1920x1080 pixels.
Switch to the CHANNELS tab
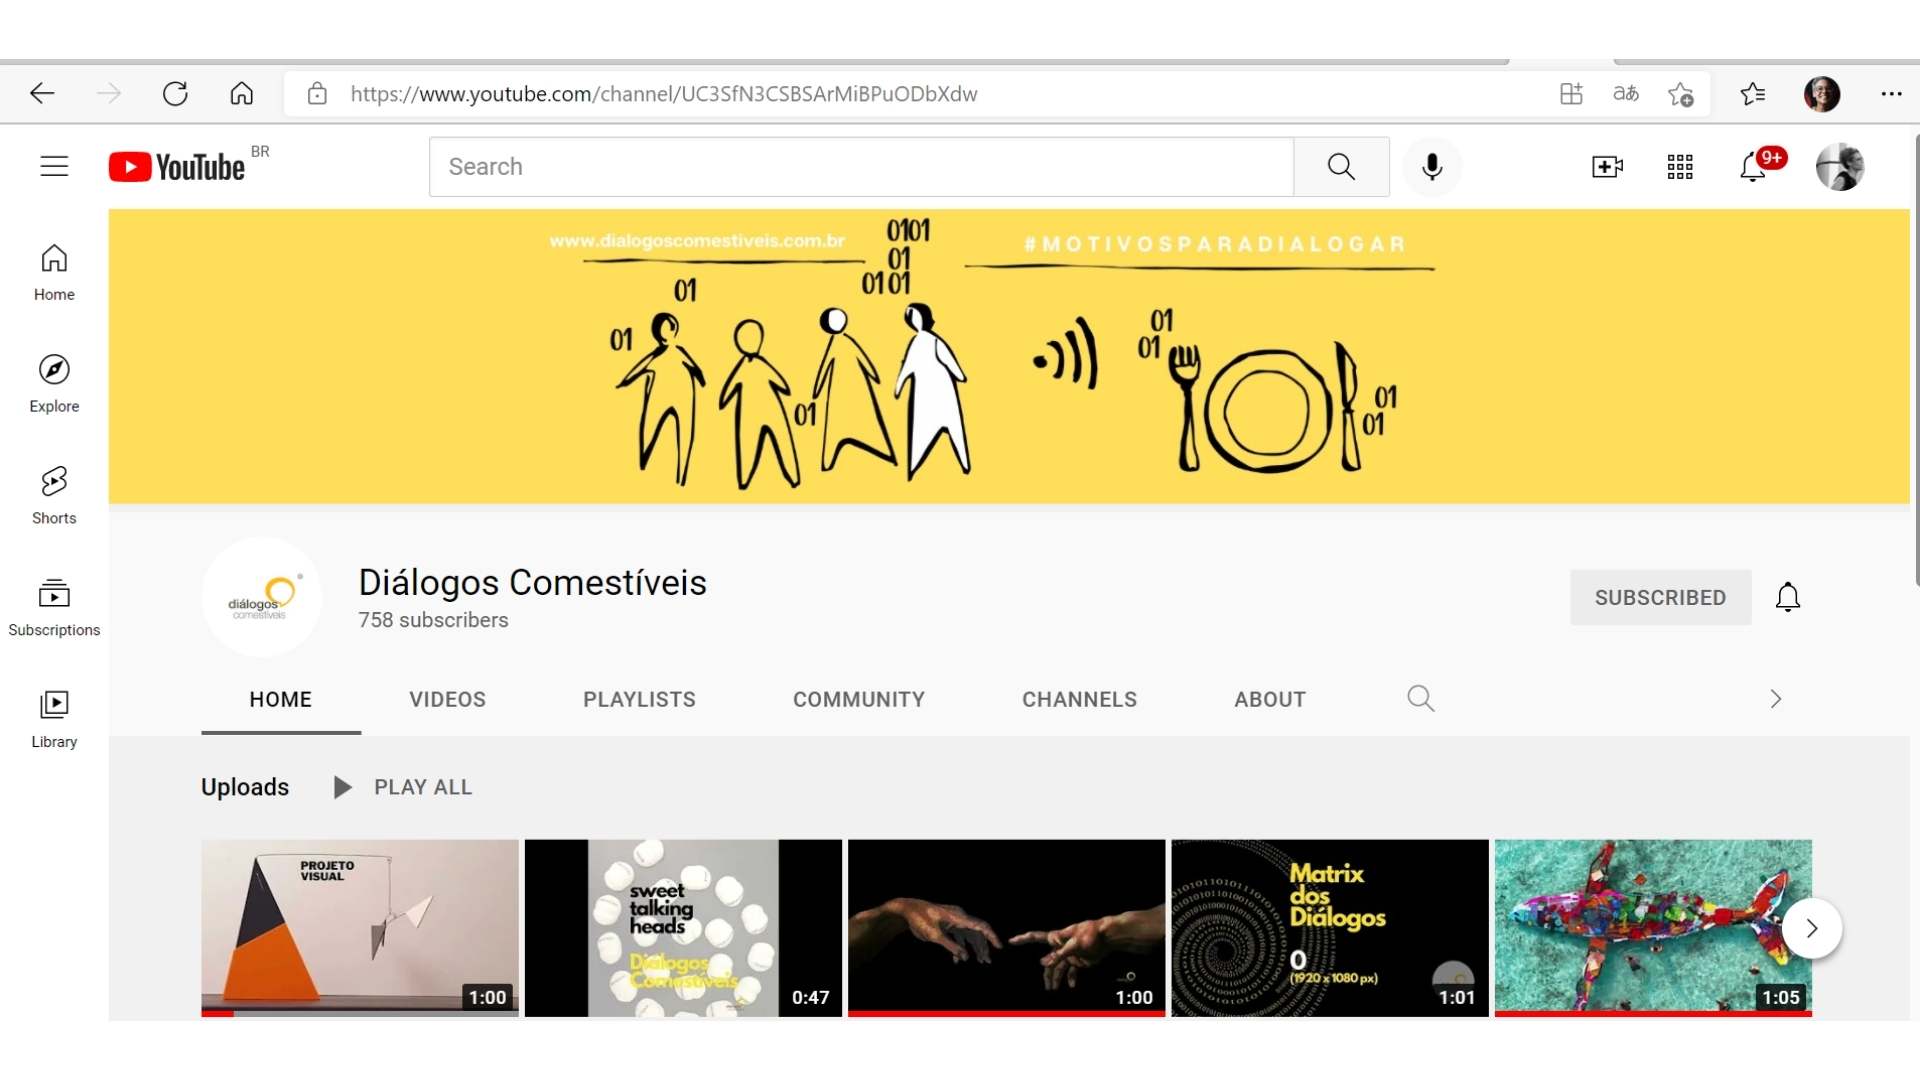click(x=1079, y=700)
